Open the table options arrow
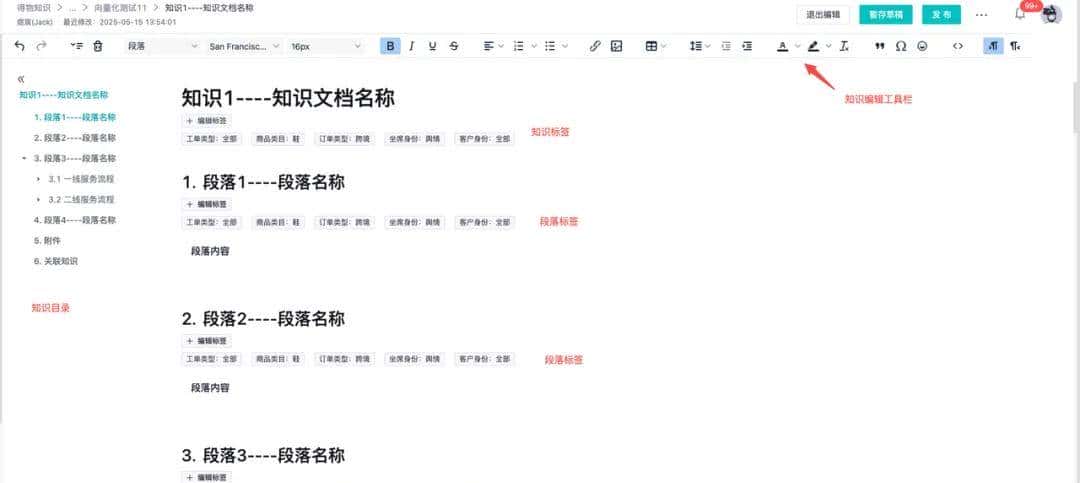The image size is (1080, 483). pyautogui.click(x=663, y=46)
